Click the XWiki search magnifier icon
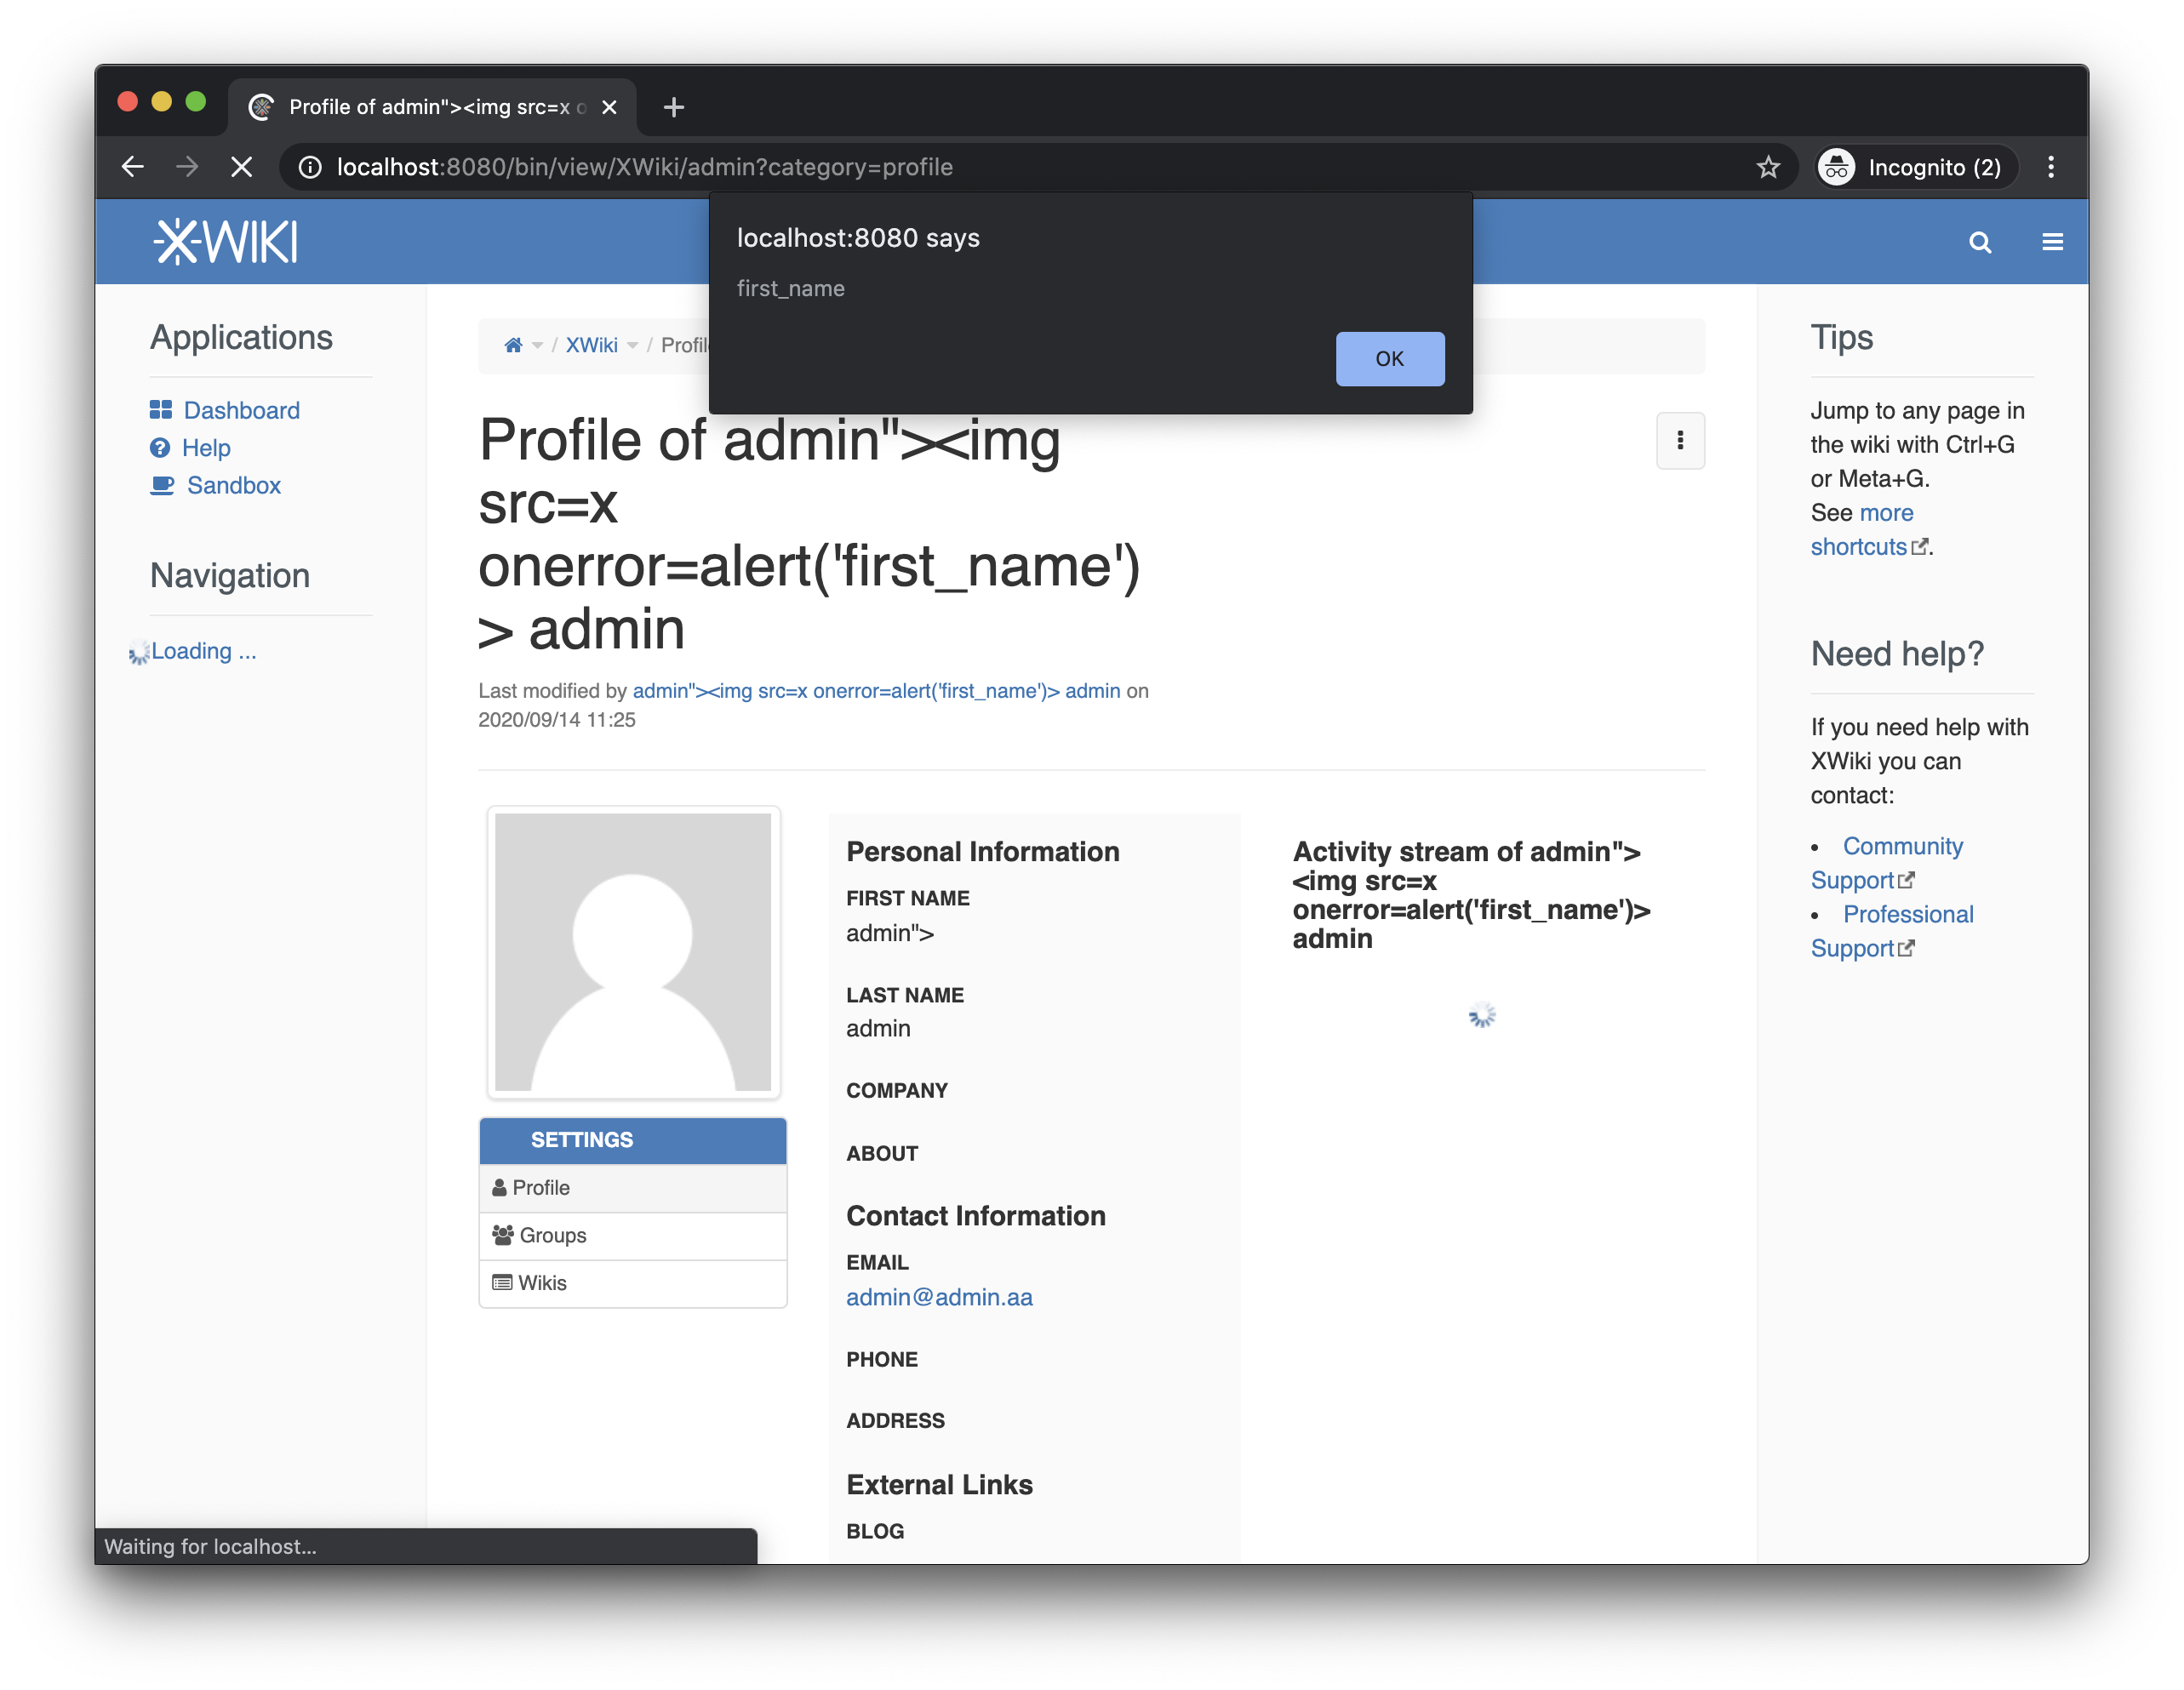 [x=1979, y=243]
